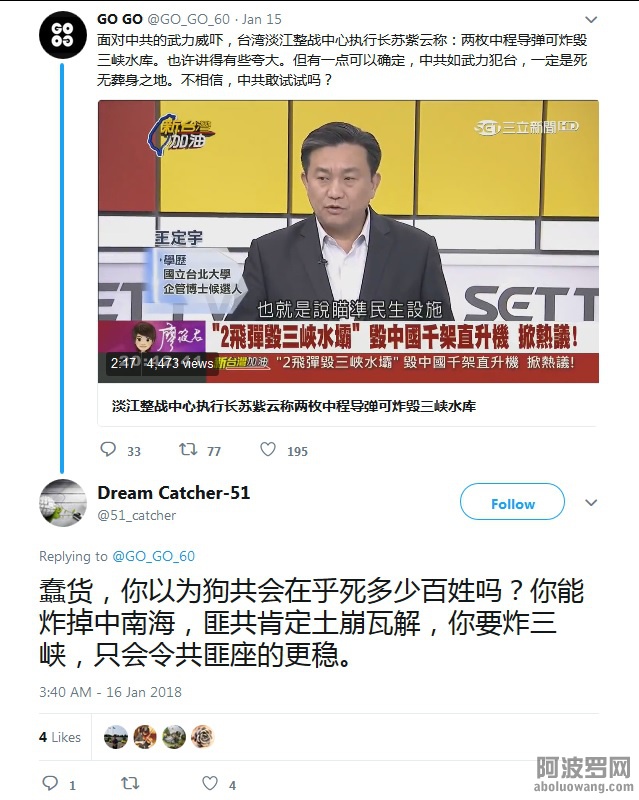639x800 pixels.
Task: Play the SET news video thumbnail
Action: tap(349, 241)
